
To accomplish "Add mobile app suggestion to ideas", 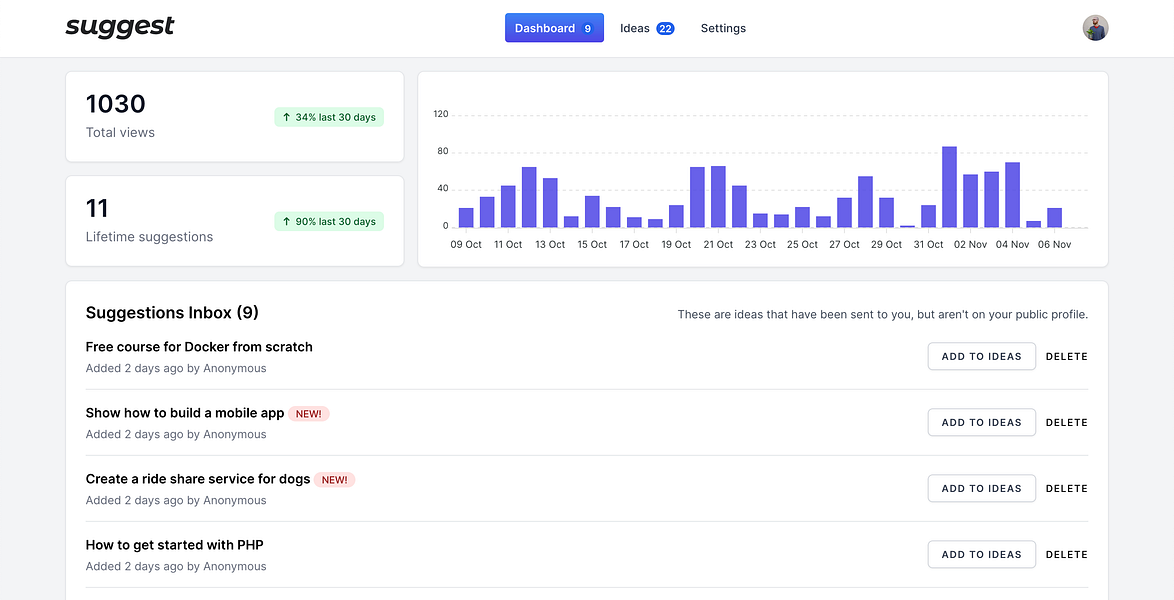I will 982,422.
